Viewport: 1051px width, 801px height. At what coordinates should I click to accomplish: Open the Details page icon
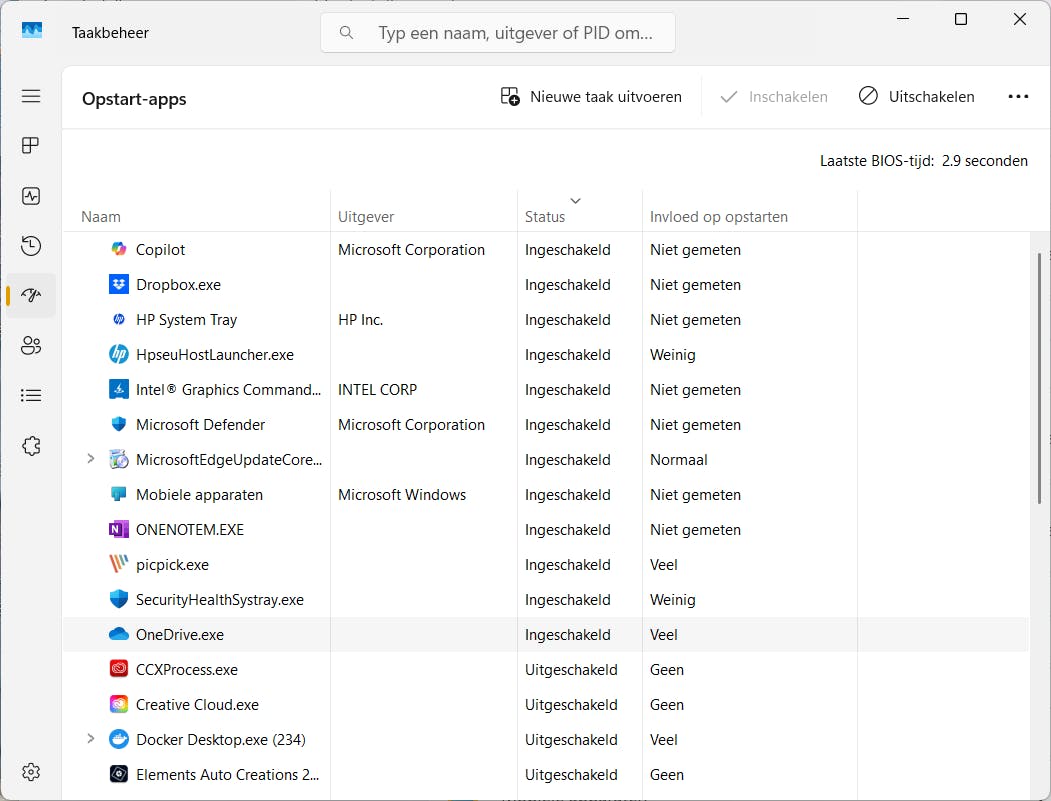coord(31,396)
